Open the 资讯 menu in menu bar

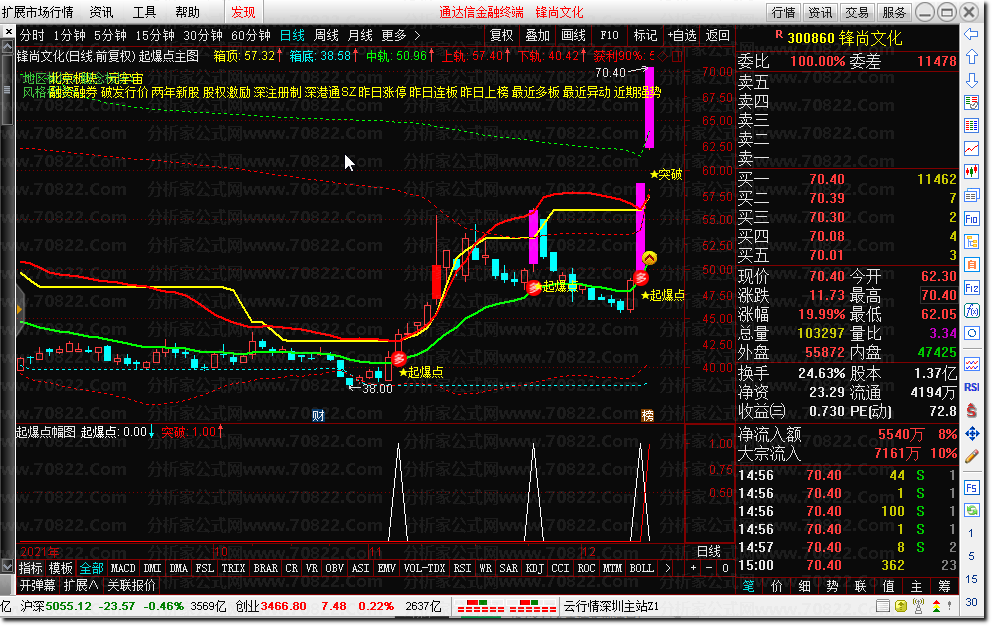tap(101, 12)
